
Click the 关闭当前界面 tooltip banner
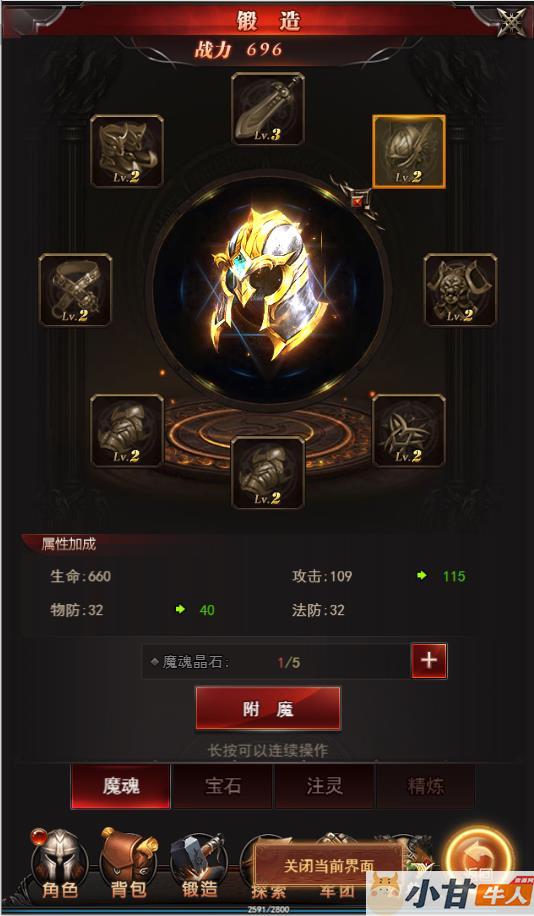click(329, 866)
